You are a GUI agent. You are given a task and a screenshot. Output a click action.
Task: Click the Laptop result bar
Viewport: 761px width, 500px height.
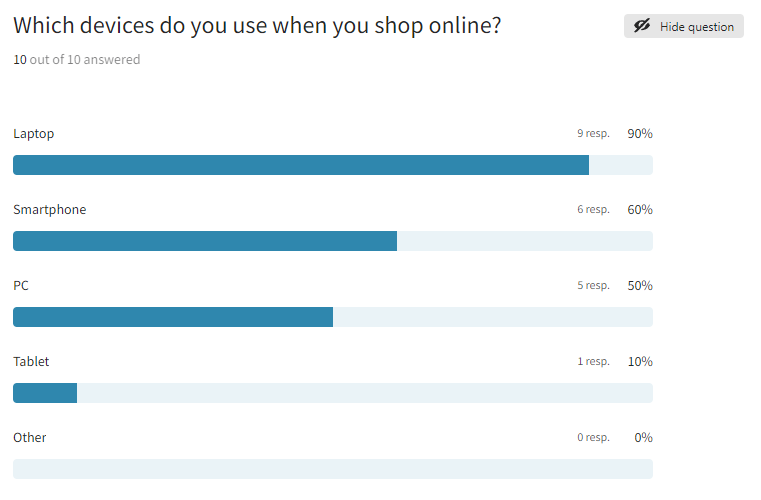[301, 165]
